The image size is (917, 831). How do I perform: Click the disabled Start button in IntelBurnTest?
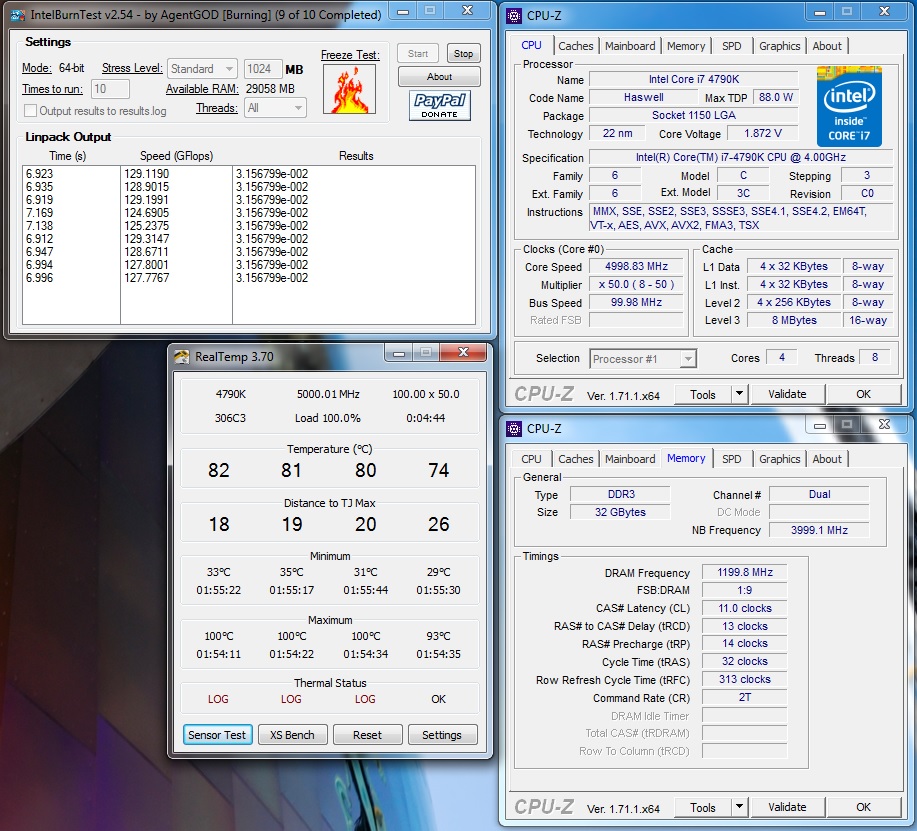point(418,54)
